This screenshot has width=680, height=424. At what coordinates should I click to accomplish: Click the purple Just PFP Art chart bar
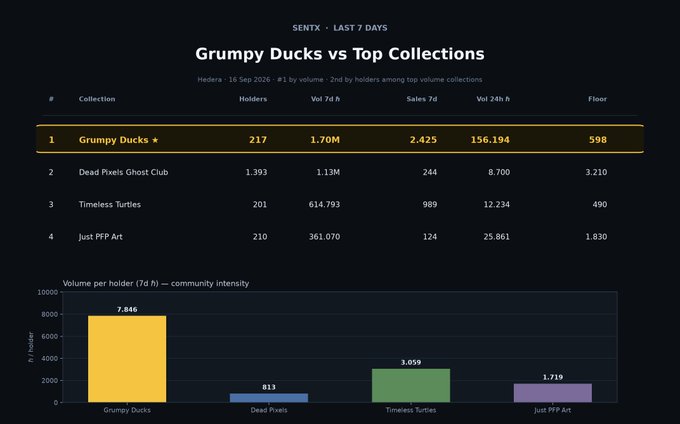coord(553,393)
